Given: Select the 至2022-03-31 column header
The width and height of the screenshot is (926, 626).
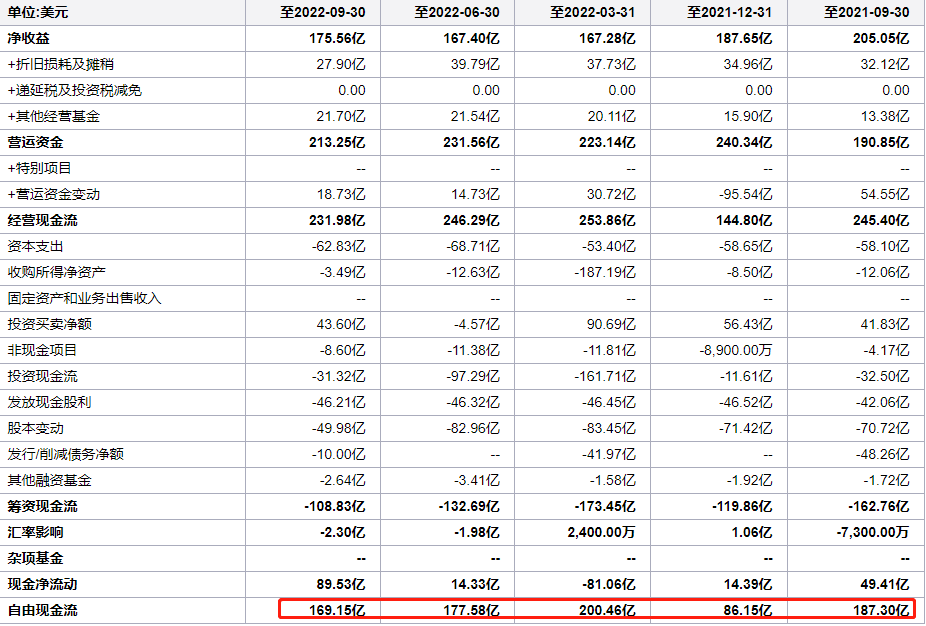Looking at the screenshot, I should [593, 12].
